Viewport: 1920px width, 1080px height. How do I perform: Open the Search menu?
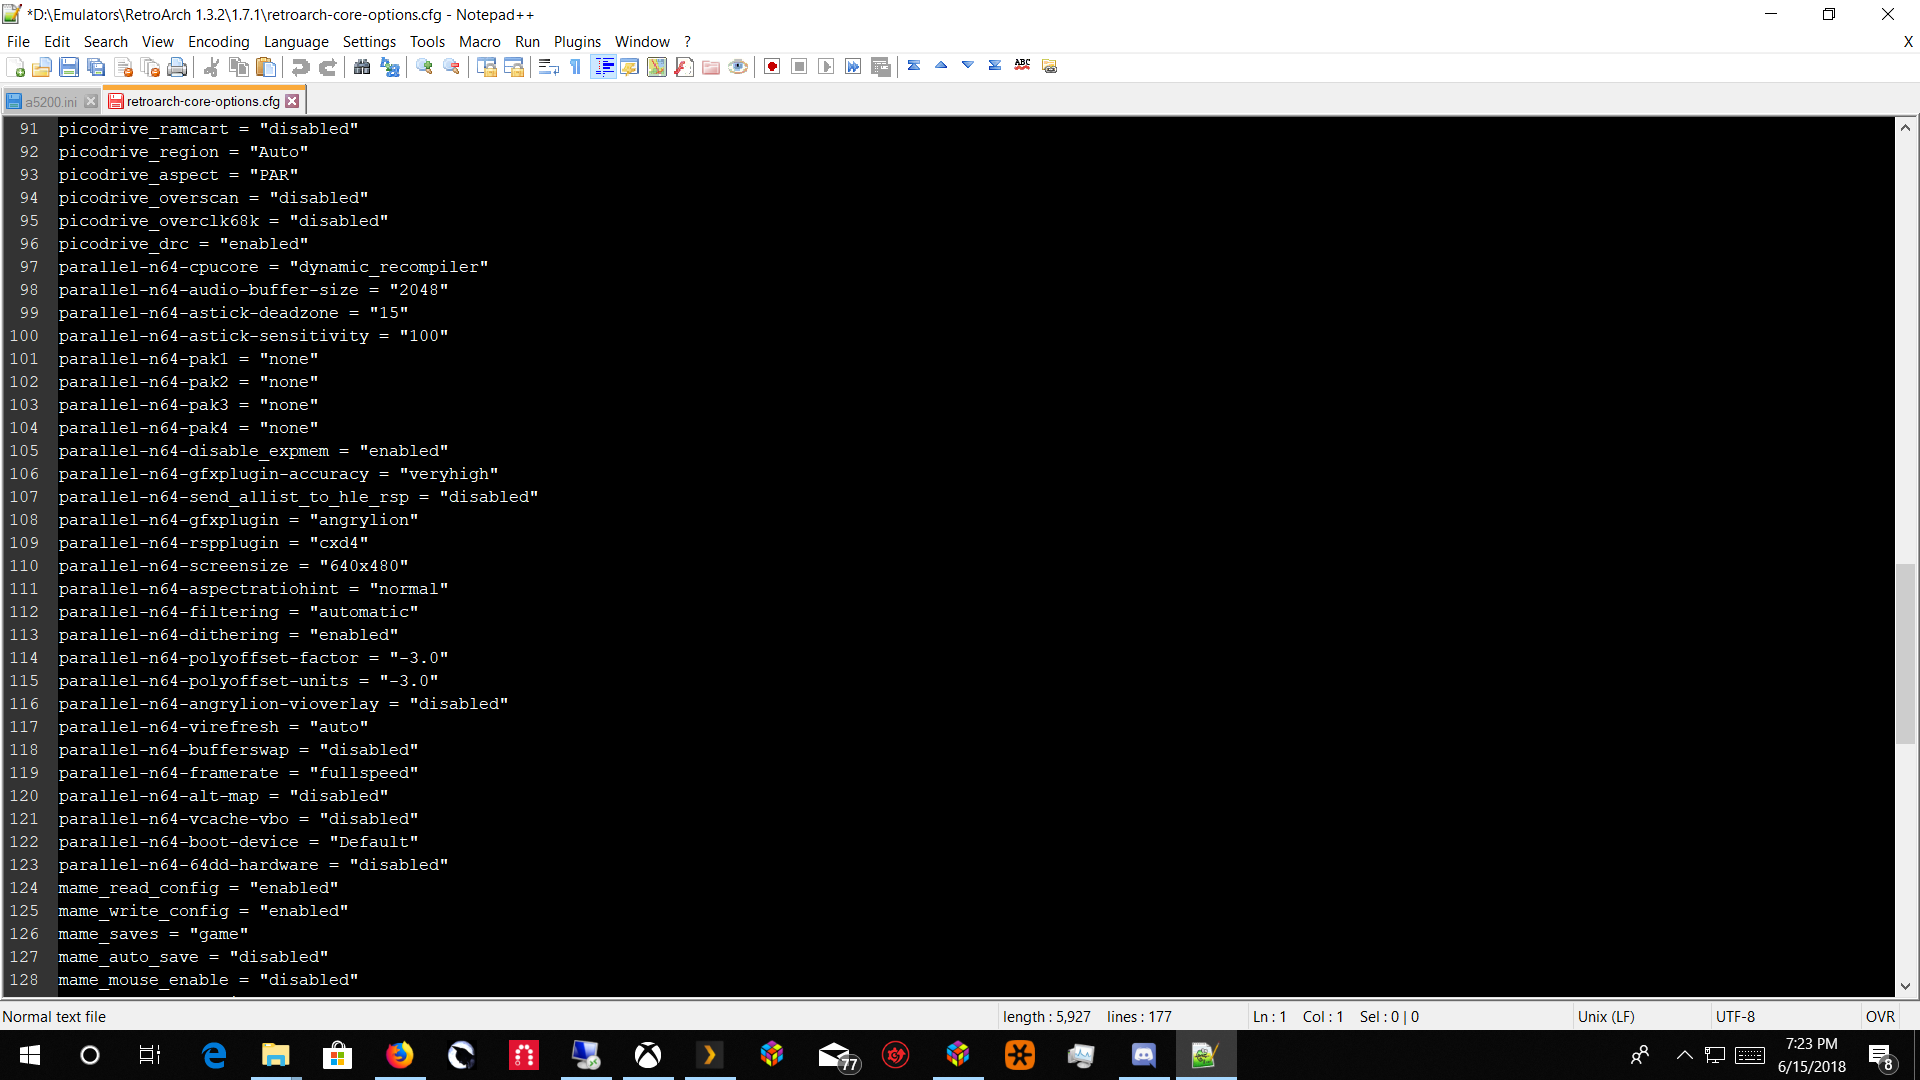(106, 42)
